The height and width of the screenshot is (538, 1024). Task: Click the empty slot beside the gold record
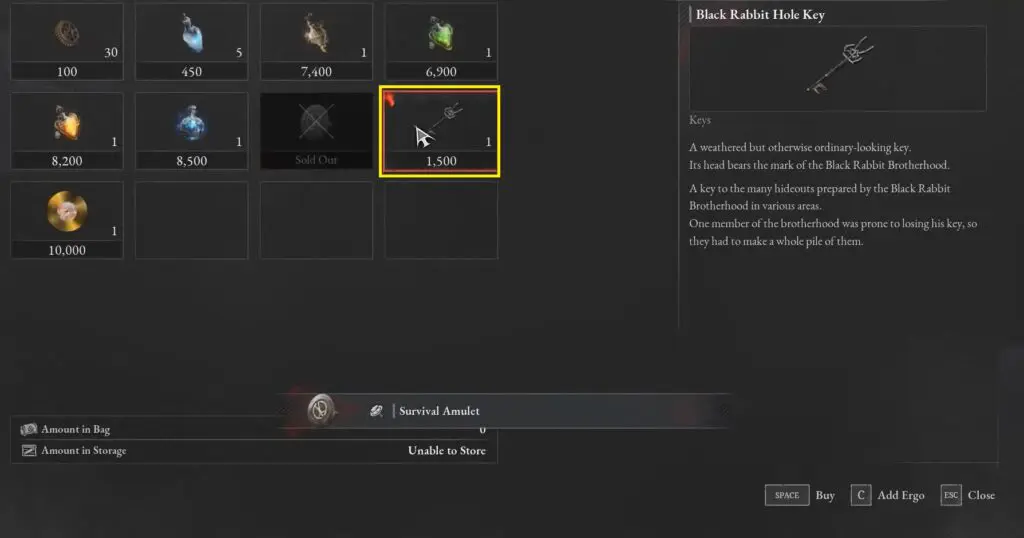tap(191, 220)
